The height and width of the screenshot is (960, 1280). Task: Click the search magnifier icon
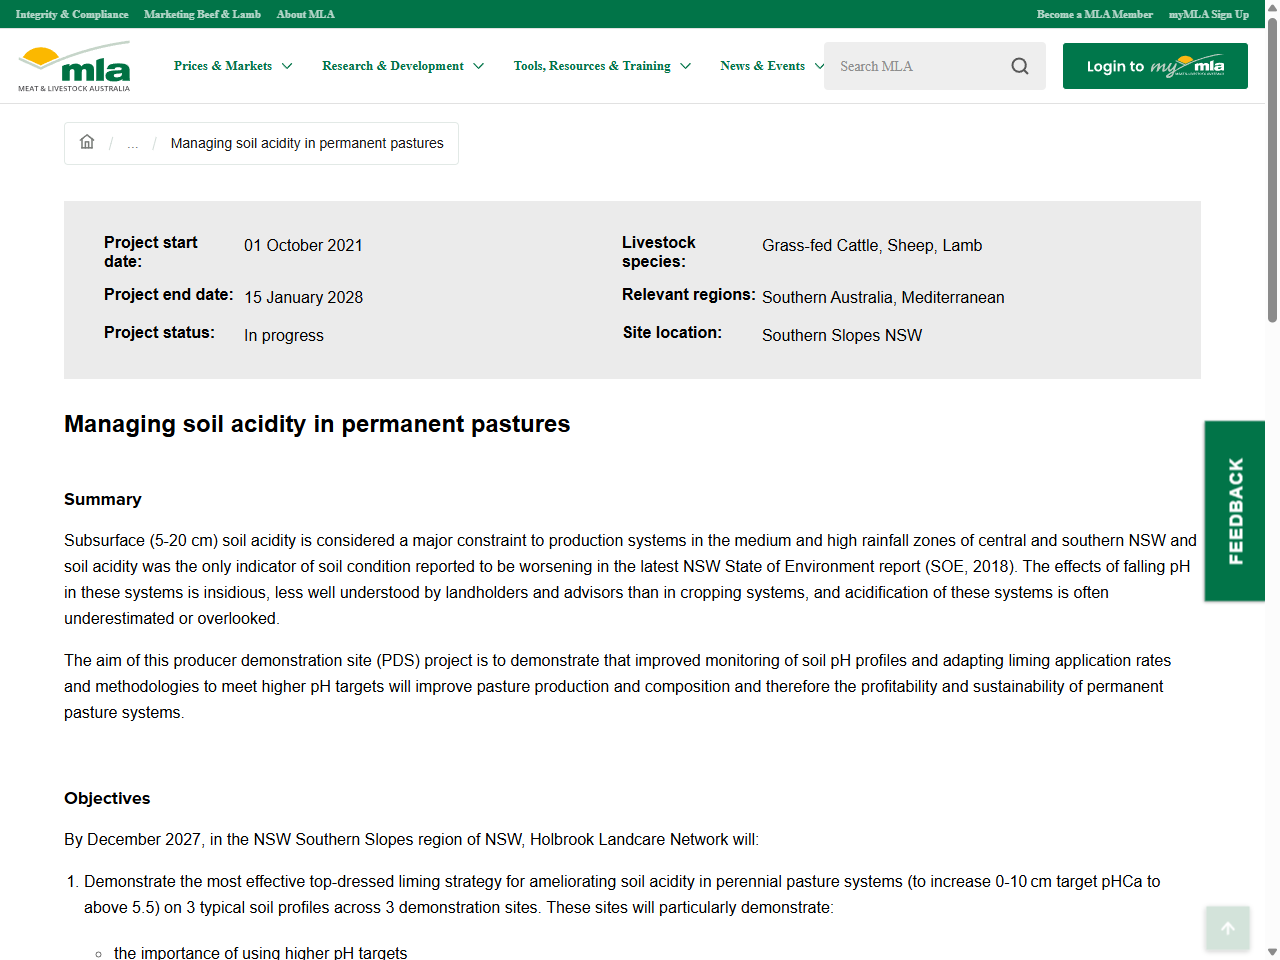1019,66
